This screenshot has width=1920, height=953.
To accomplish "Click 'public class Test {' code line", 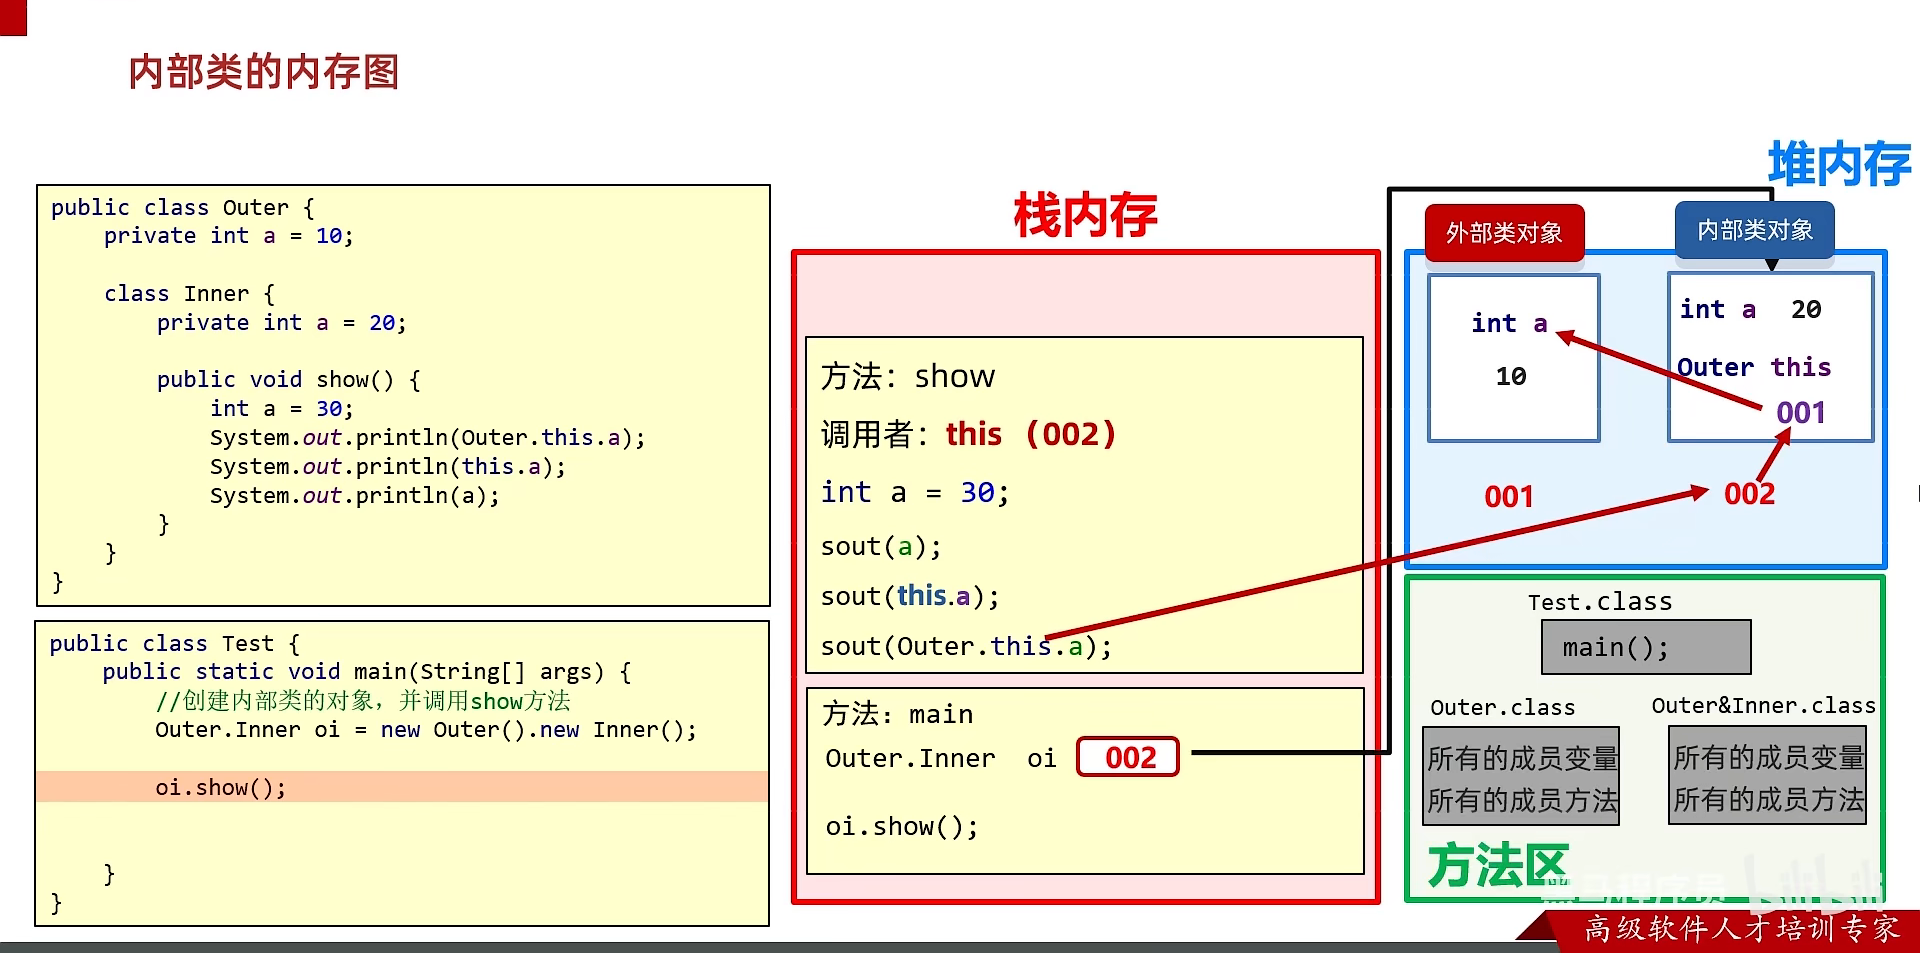I will tap(175, 643).
